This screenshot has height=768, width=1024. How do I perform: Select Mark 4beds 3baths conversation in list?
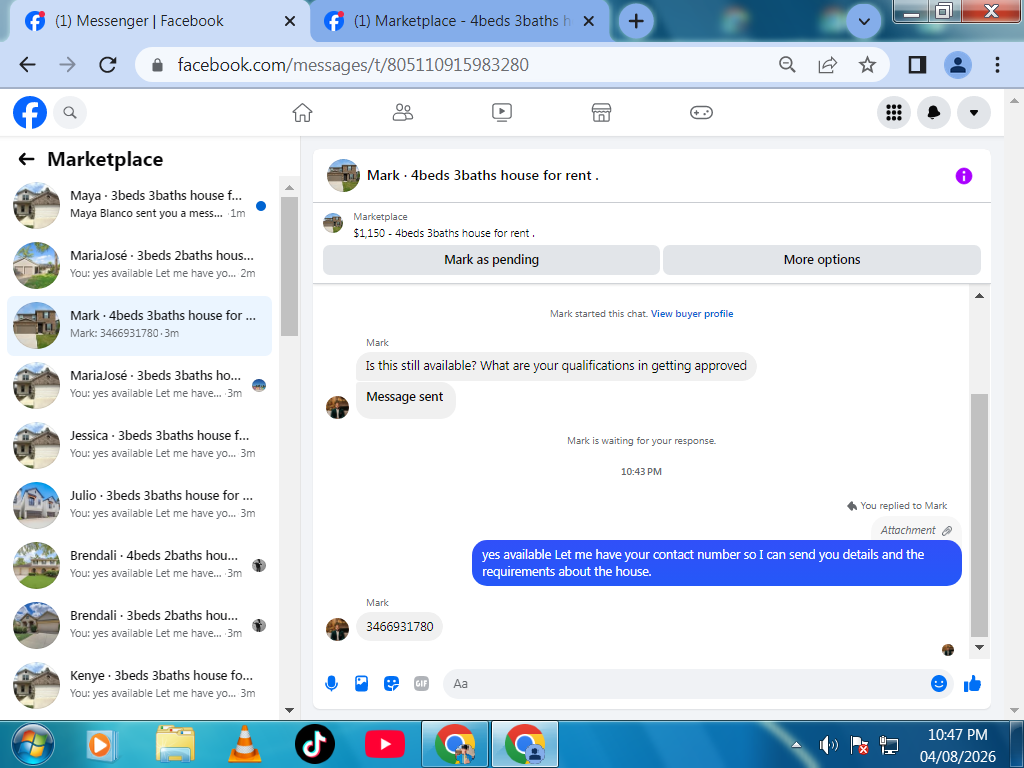139,325
